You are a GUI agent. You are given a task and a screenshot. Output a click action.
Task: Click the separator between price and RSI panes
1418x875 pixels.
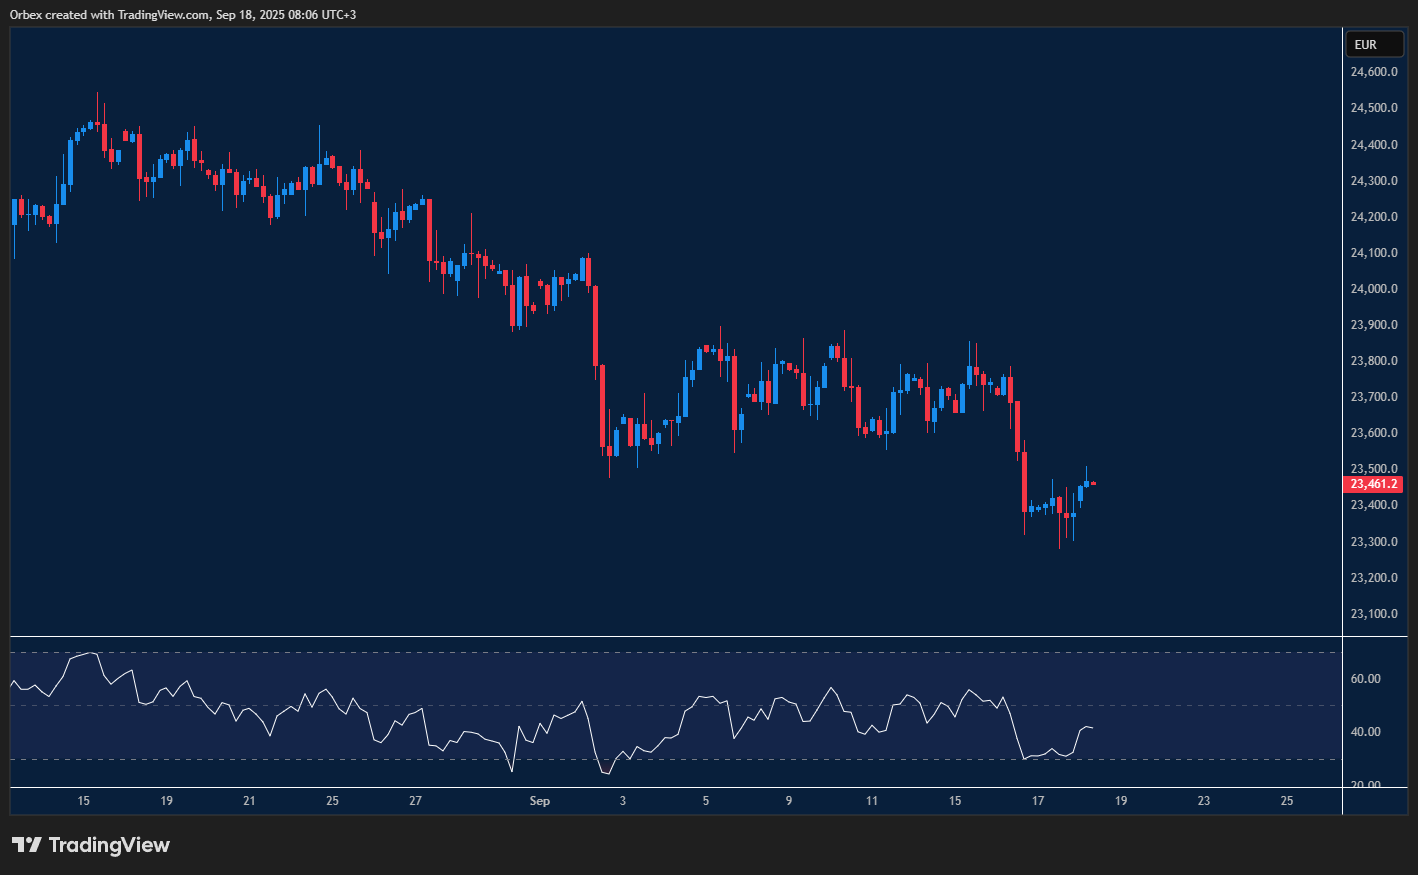click(x=675, y=636)
